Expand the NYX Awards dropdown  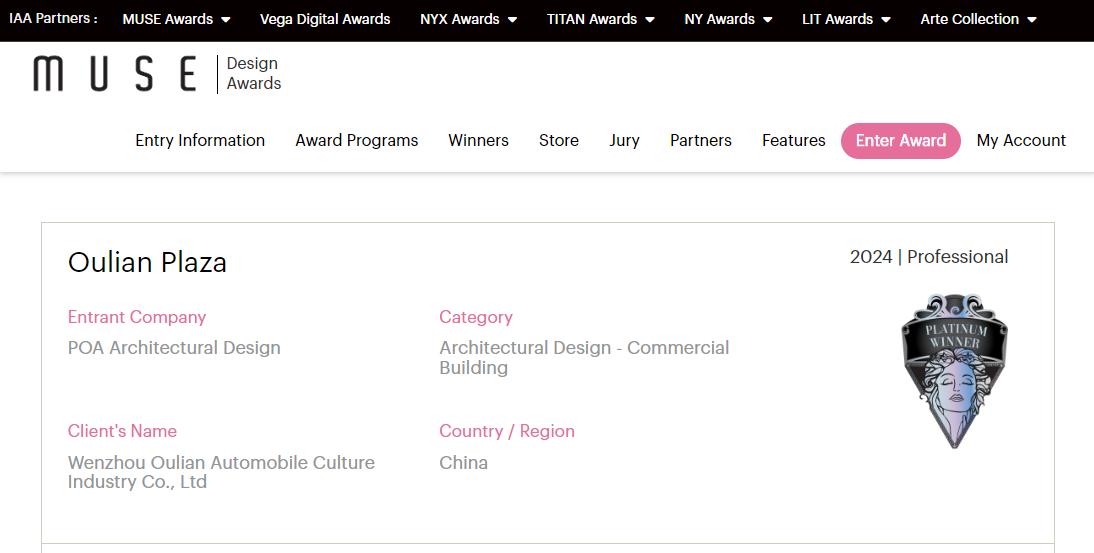coord(469,20)
